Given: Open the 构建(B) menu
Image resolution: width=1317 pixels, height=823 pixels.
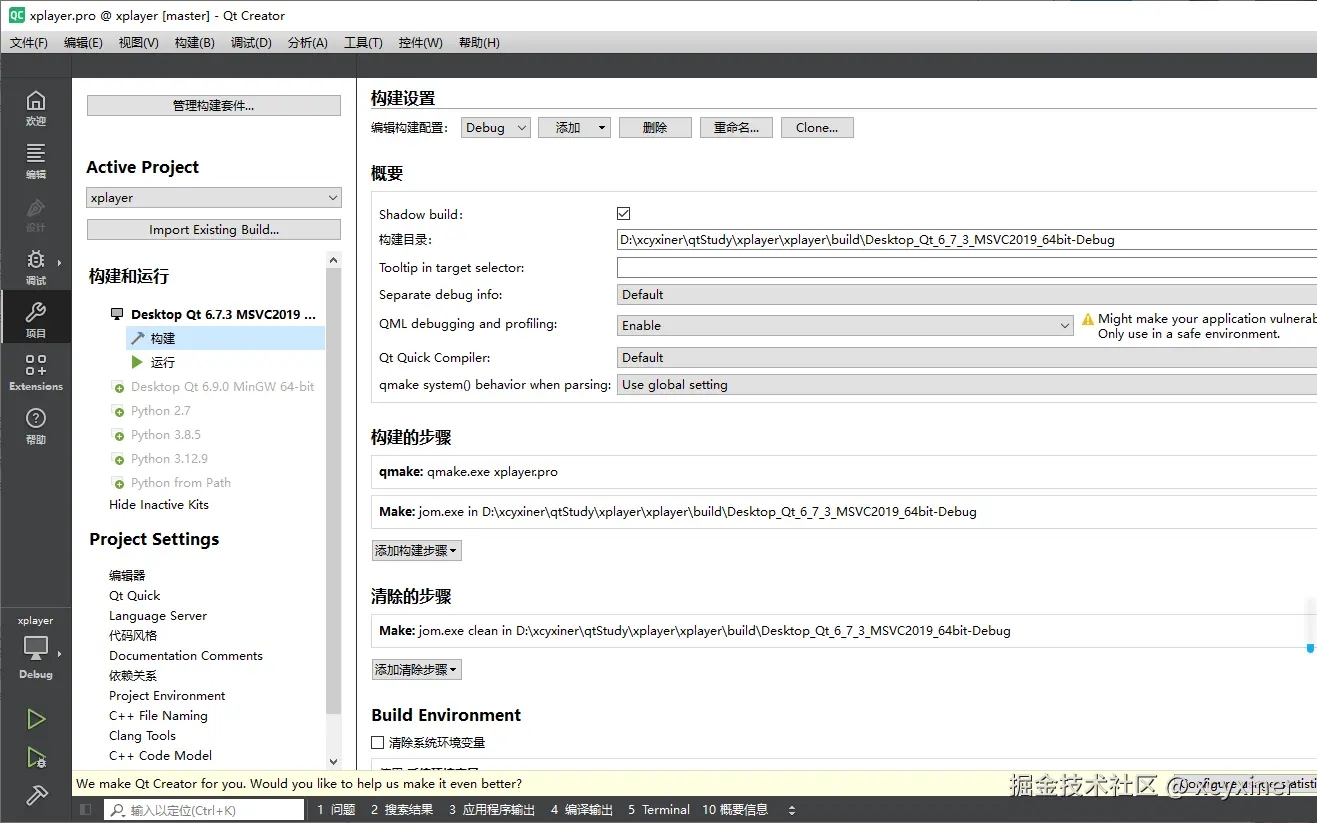Looking at the screenshot, I should coord(194,43).
